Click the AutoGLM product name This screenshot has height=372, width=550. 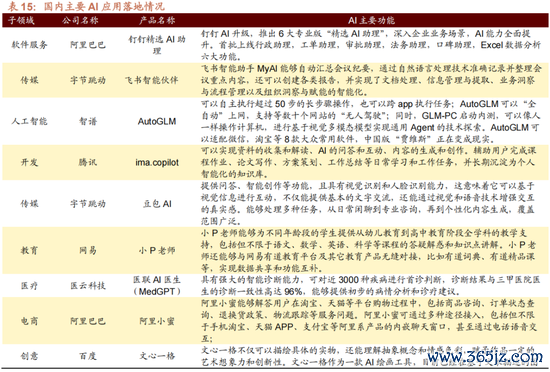(x=157, y=121)
